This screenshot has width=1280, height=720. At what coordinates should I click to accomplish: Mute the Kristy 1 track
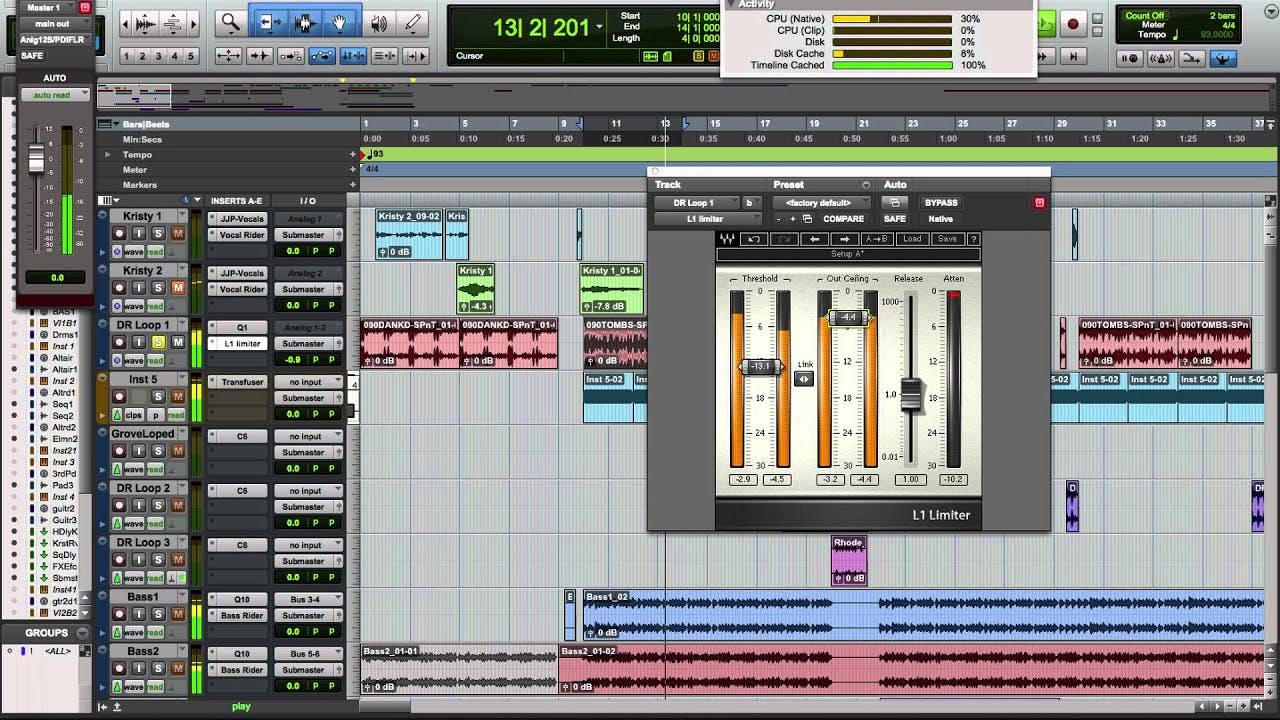pyautogui.click(x=178, y=233)
